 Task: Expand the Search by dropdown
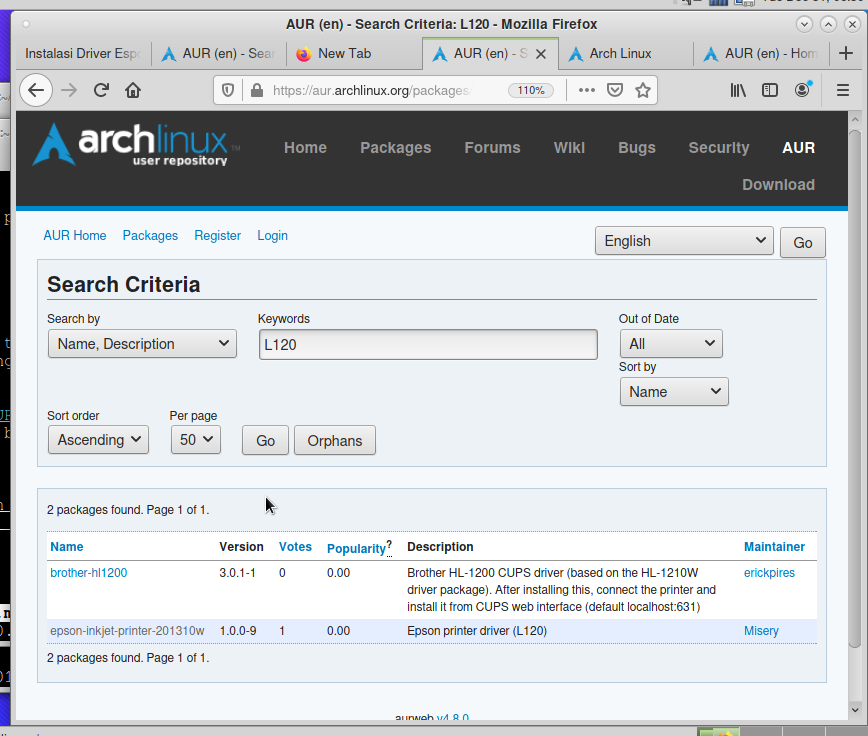142,344
